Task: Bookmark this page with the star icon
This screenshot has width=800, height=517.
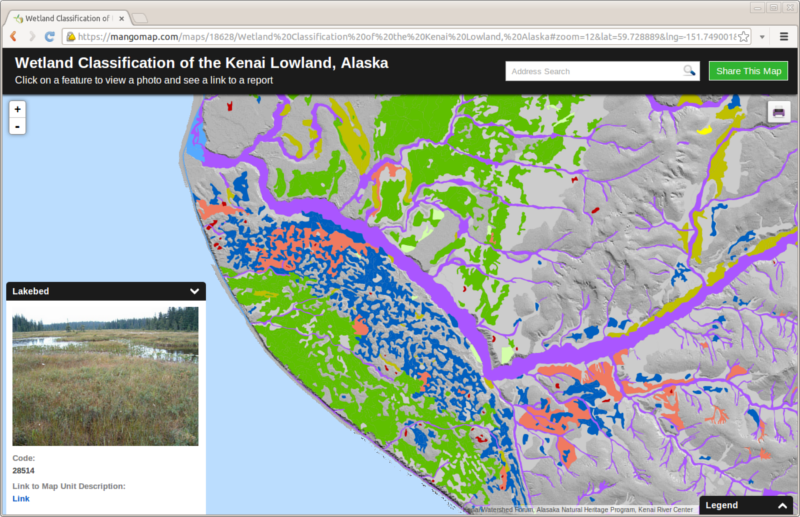Action: pos(744,36)
